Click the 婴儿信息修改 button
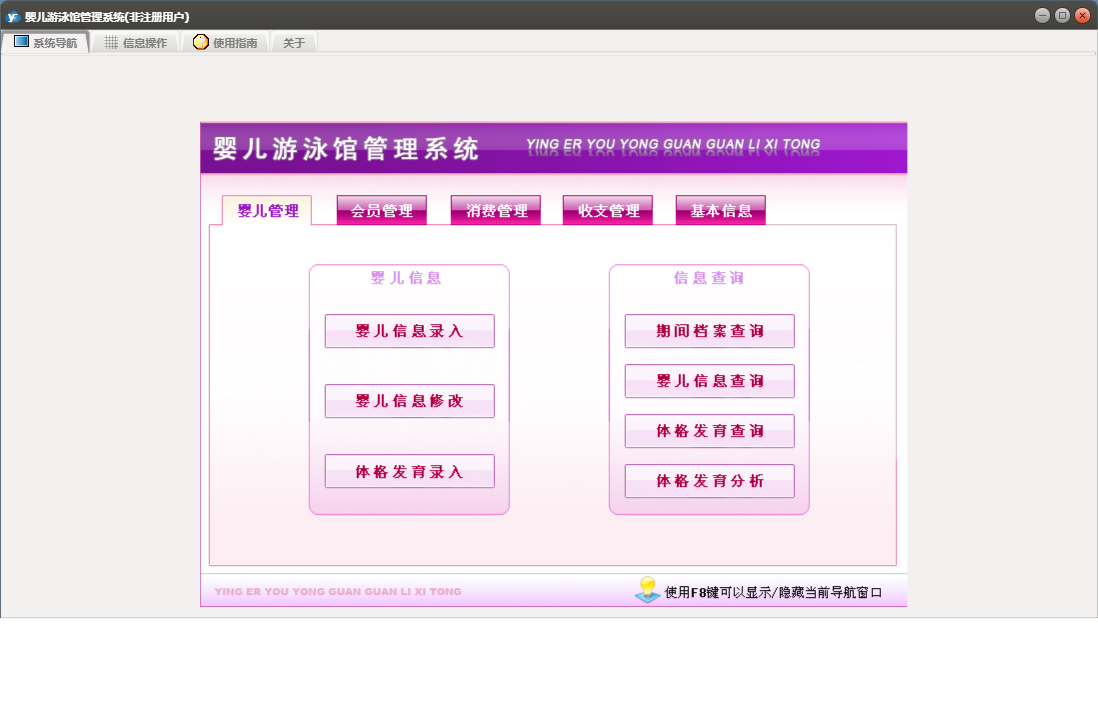The image size is (1098, 713). tap(410, 401)
